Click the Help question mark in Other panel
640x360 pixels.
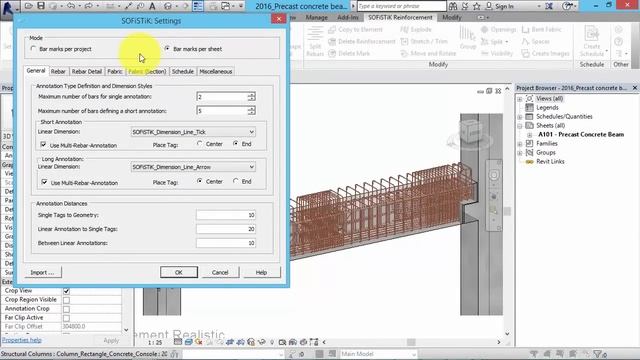(619, 41)
